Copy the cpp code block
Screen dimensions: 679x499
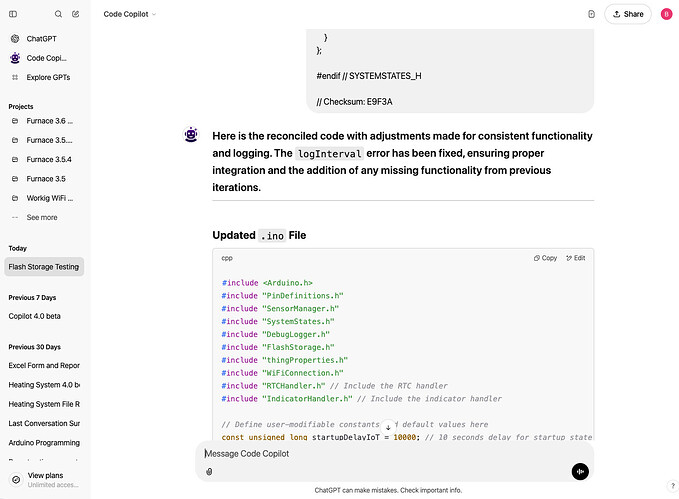[x=545, y=258]
